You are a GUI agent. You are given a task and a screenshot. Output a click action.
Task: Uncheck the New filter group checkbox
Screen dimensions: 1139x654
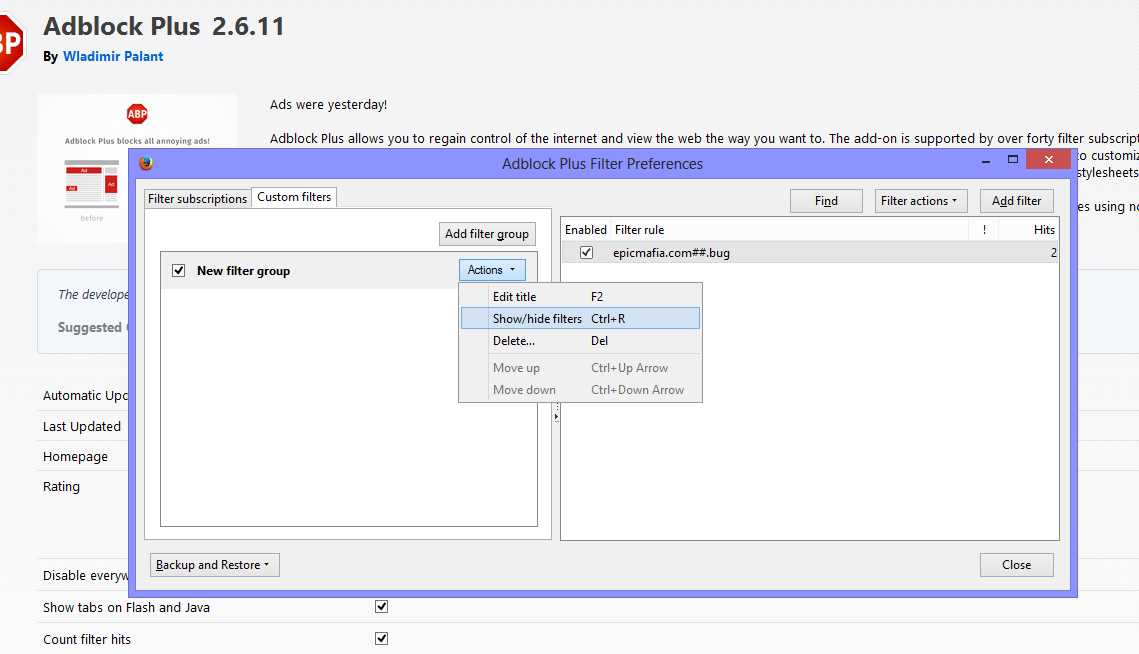(x=179, y=270)
